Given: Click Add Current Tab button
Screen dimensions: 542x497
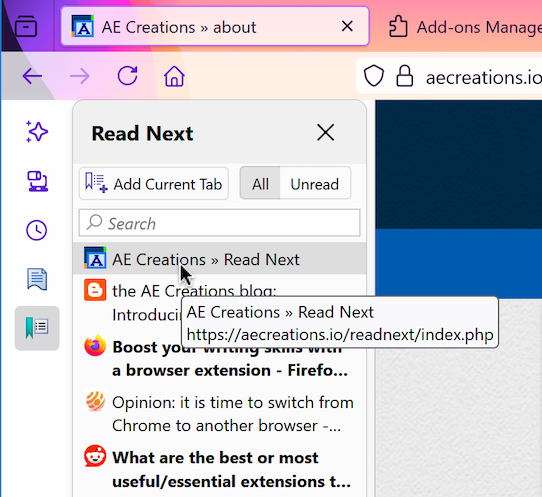Looking at the screenshot, I should [x=154, y=184].
